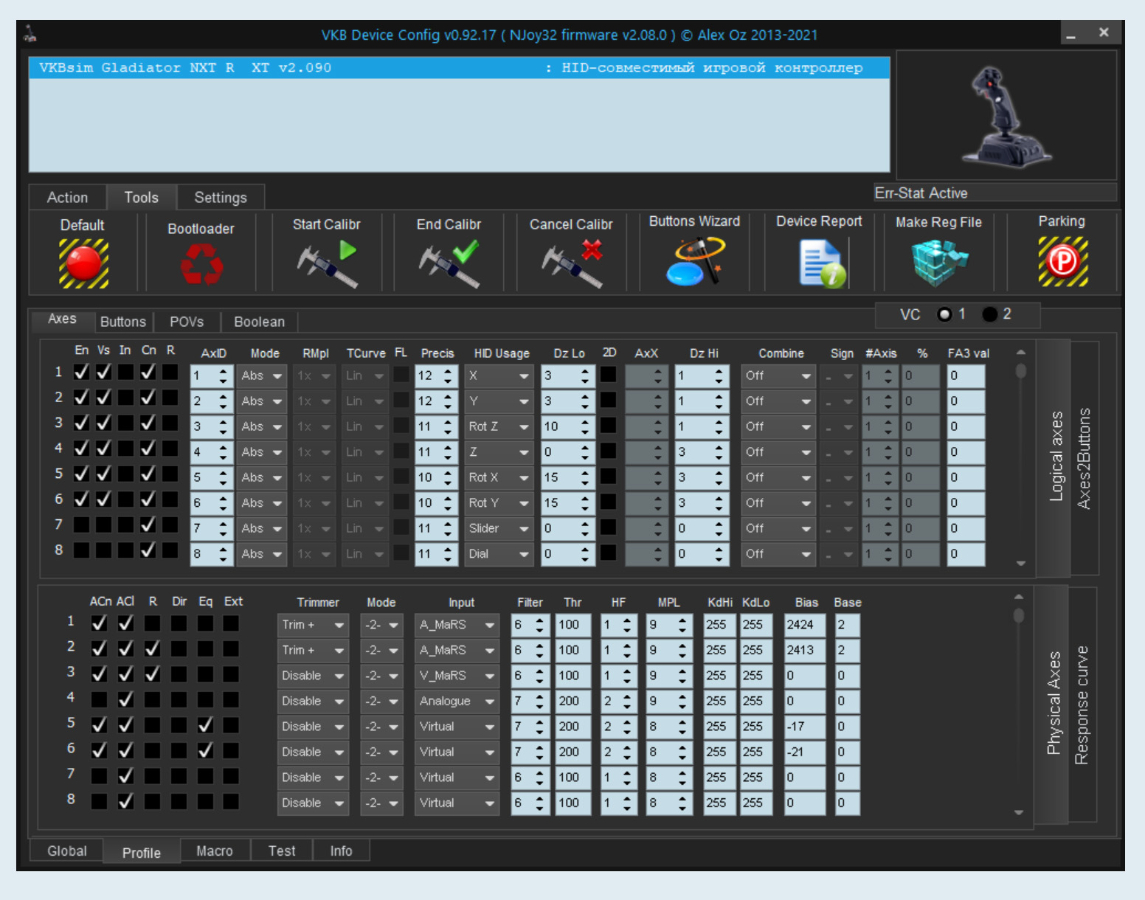Uncheck R box for physical axis 3
1145x900 pixels.
tap(152, 674)
